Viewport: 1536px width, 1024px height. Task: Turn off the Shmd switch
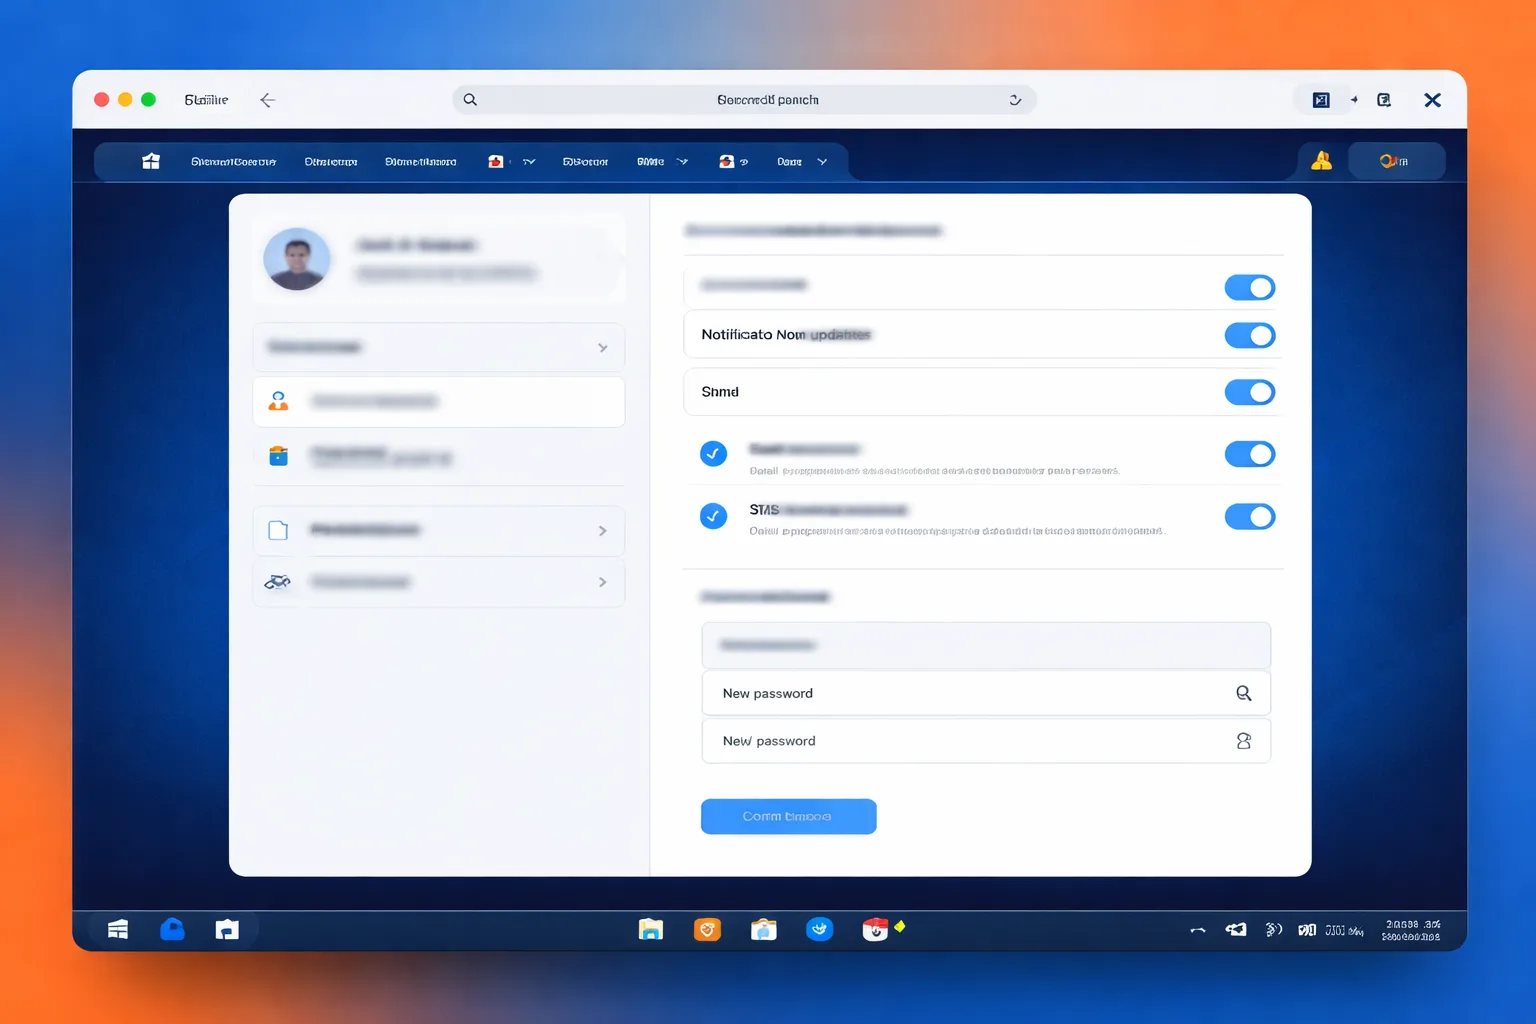[1250, 392]
